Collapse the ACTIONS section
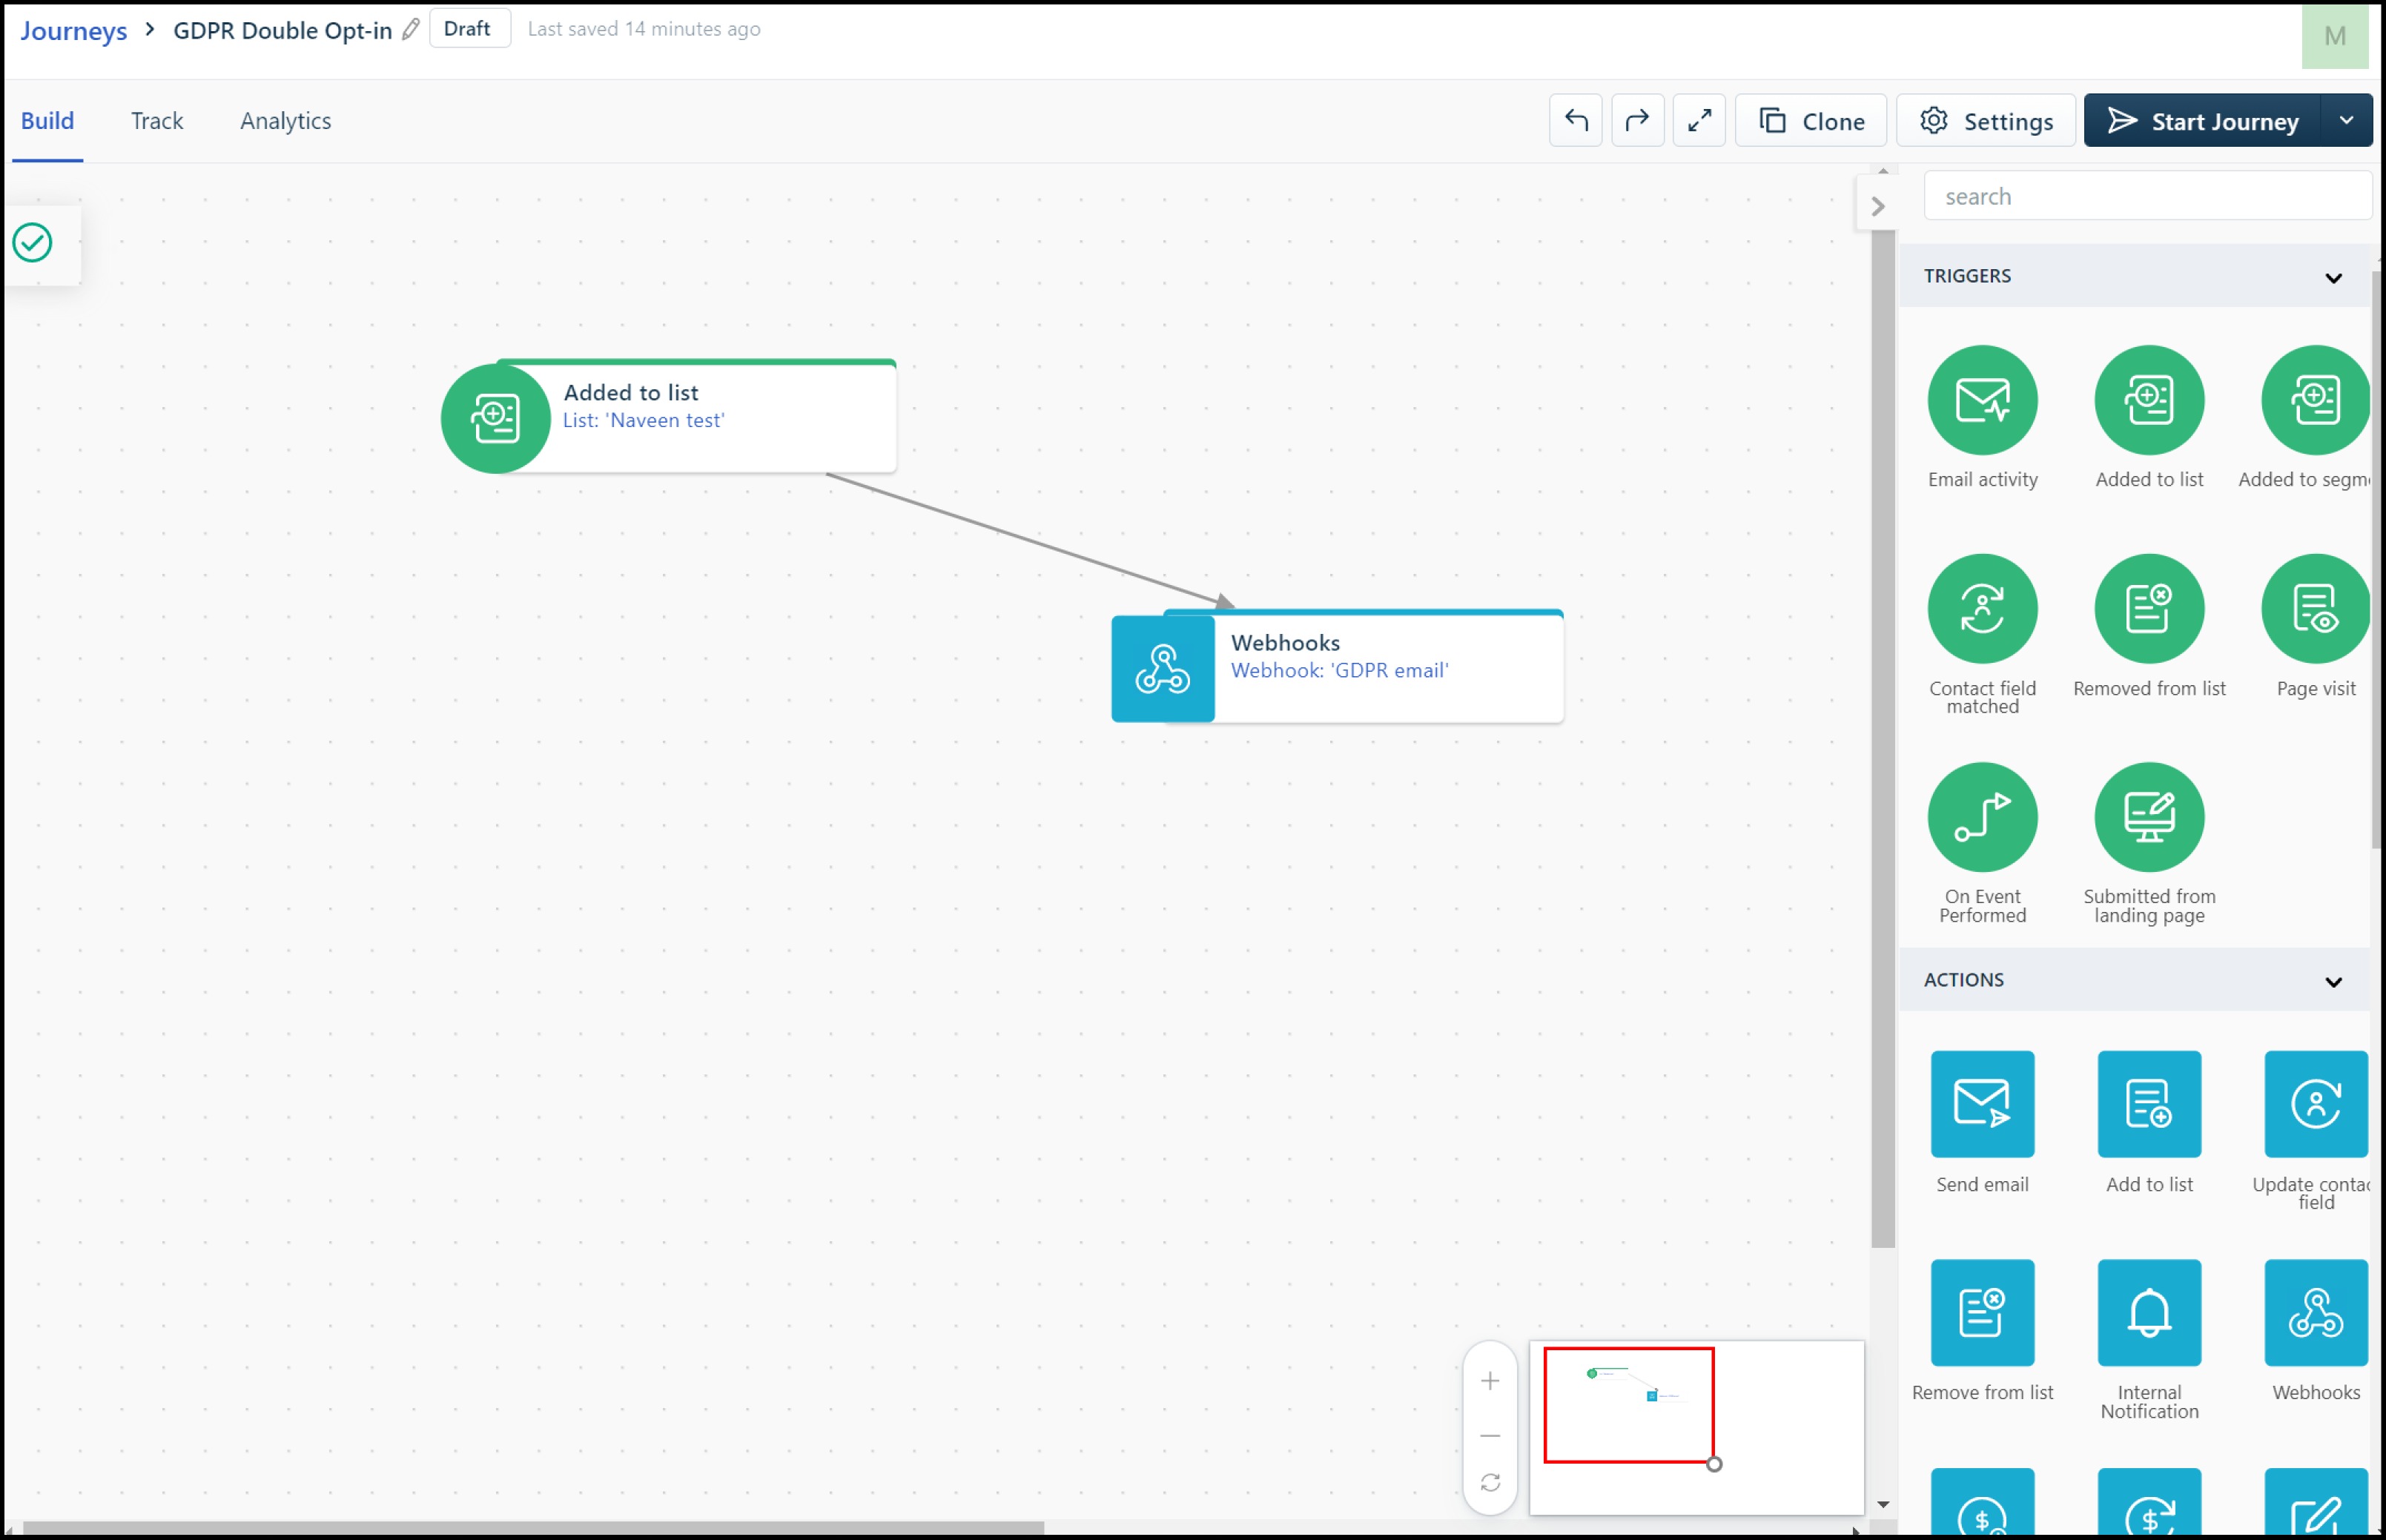This screenshot has width=2386, height=1540. 2332,981
